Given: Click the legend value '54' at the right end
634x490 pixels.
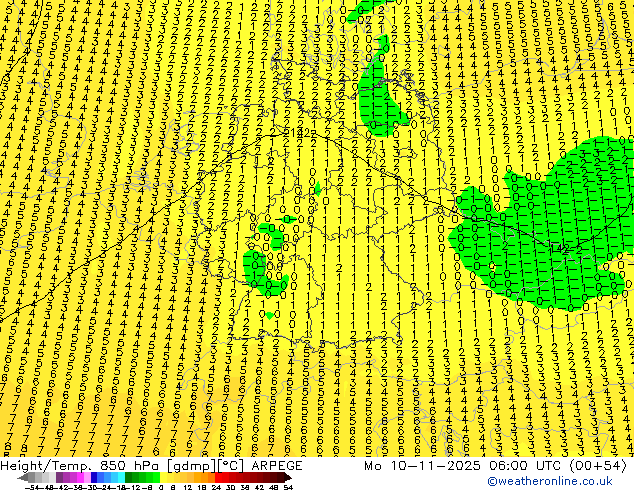Looking at the screenshot, I should coord(288,487).
